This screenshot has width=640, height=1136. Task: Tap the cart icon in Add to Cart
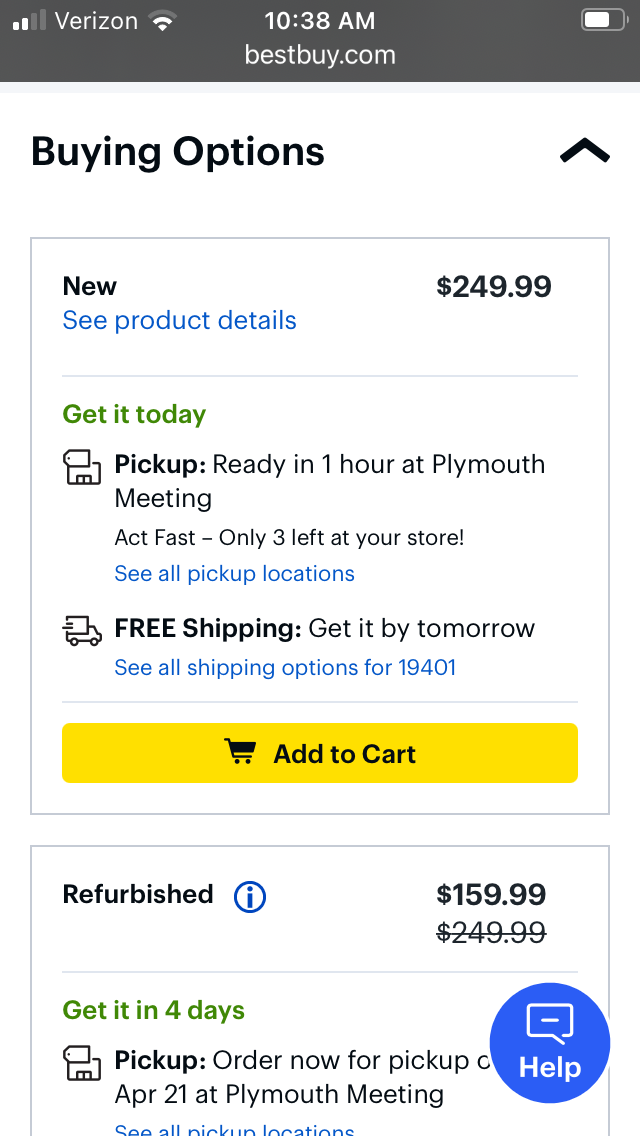[240, 753]
